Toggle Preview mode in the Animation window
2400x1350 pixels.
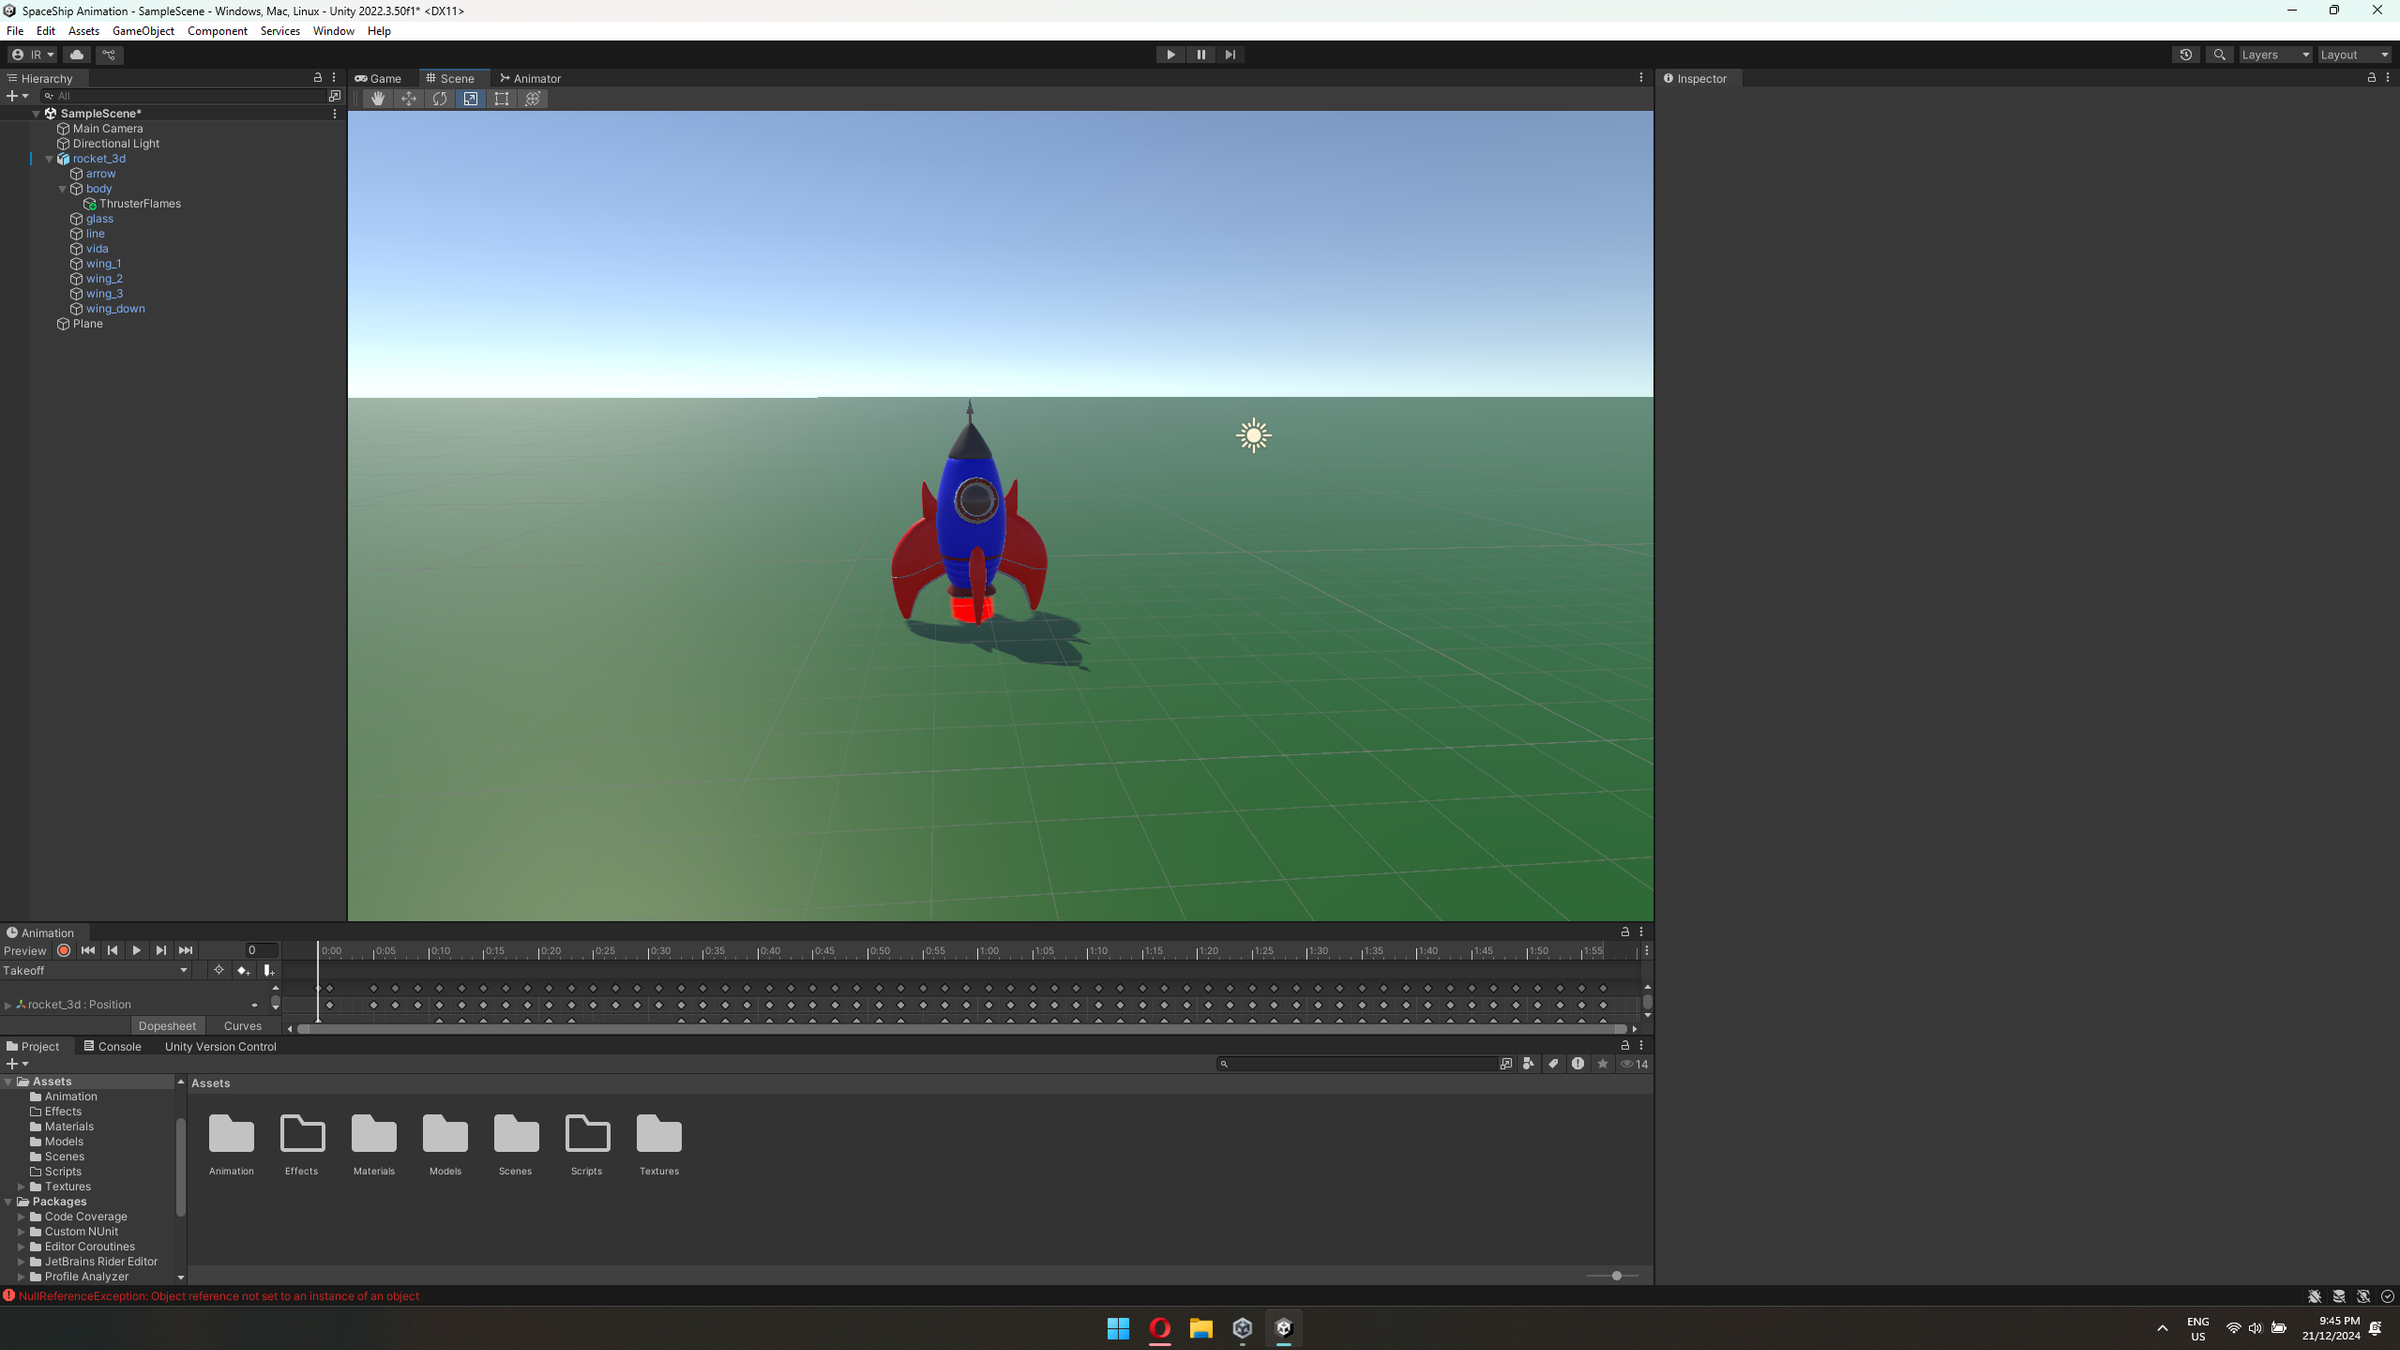point(25,950)
